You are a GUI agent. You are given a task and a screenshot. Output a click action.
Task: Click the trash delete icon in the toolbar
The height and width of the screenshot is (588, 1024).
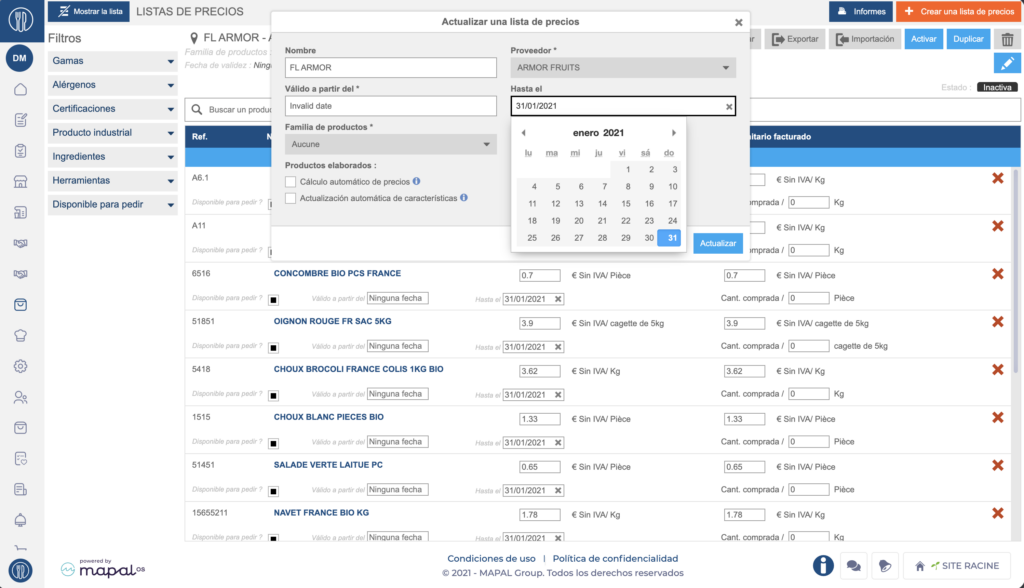pyautogui.click(x=1007, y=39)
